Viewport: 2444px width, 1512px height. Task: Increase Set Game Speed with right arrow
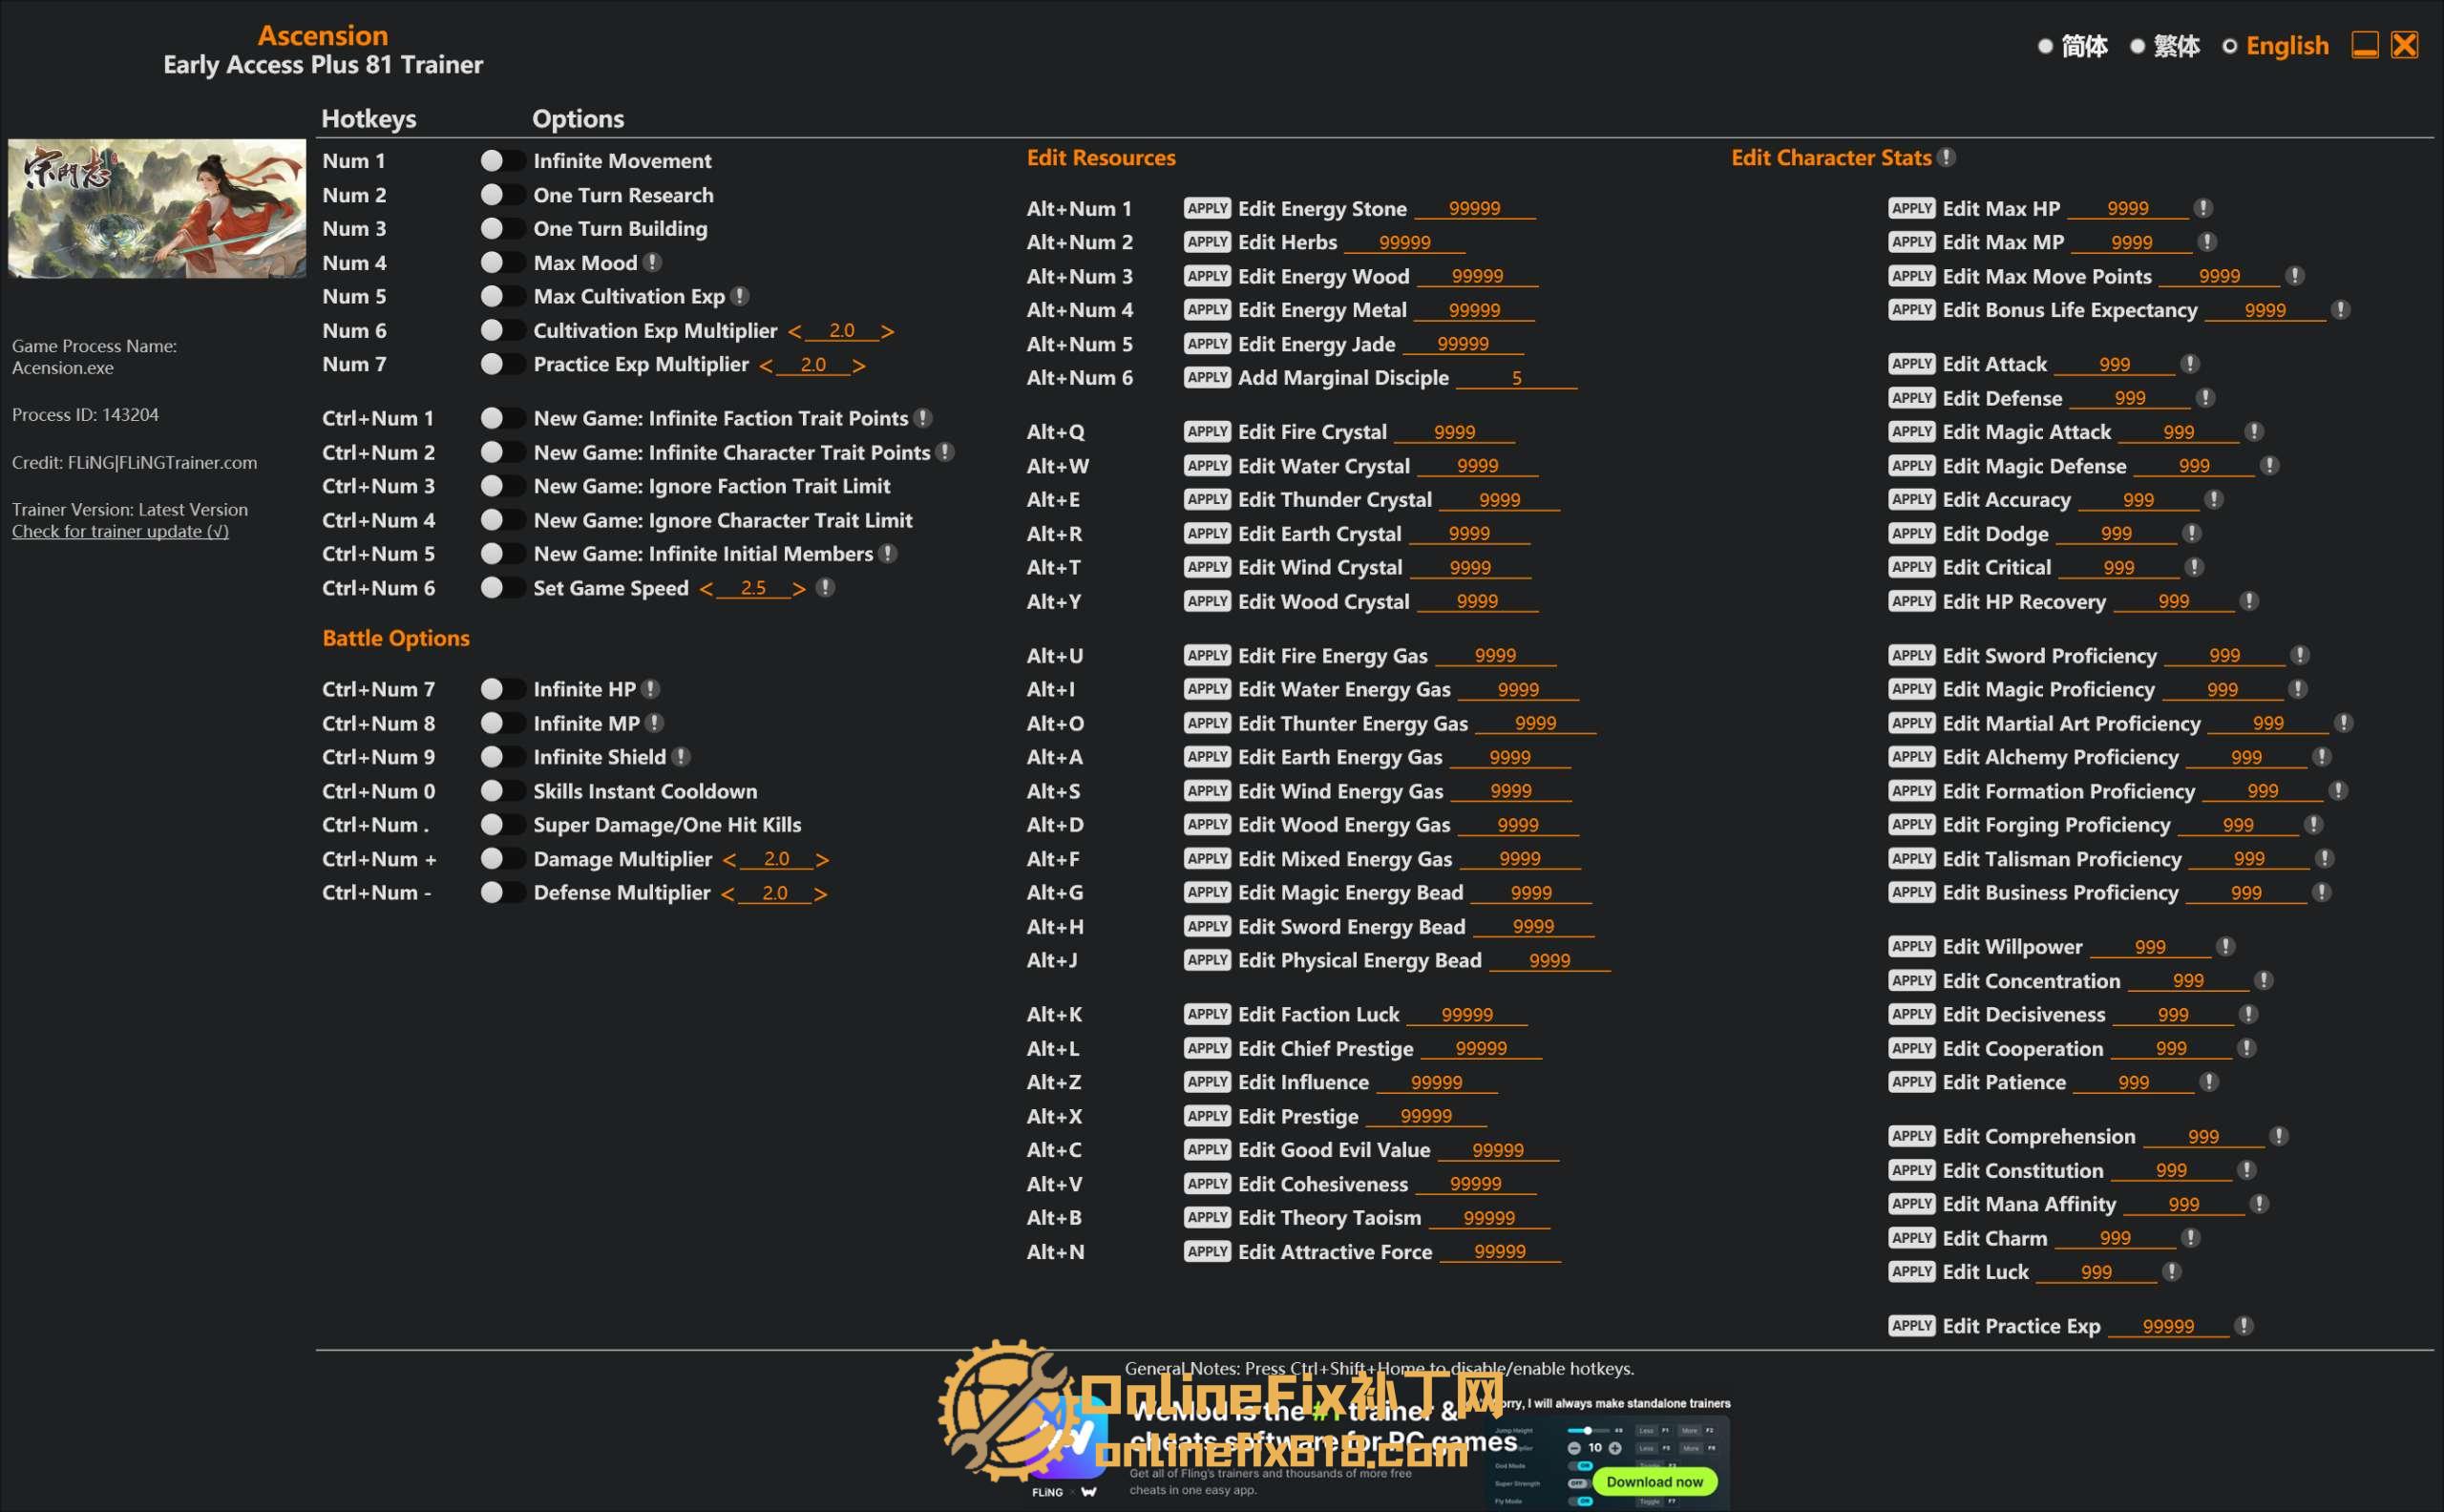tap(798, 589)
